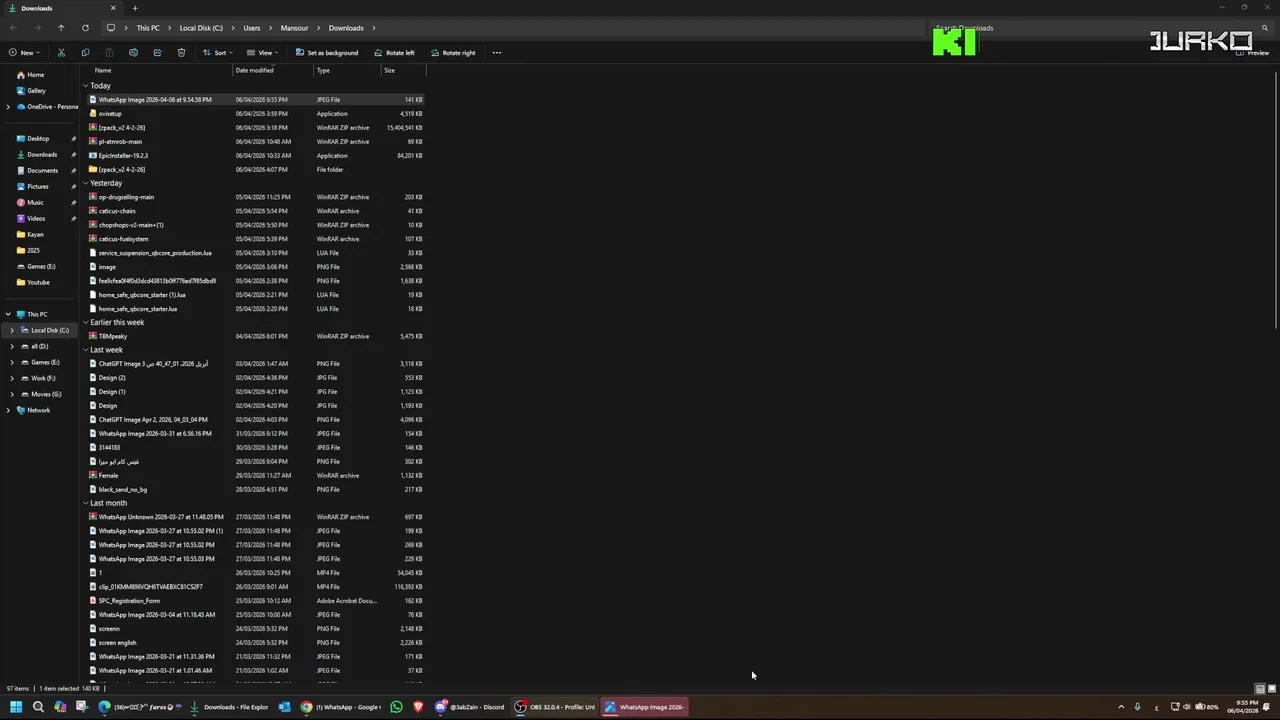Click the Rotate left button
The height and width of the screenshot is (720, 1280).
(394, 53)
